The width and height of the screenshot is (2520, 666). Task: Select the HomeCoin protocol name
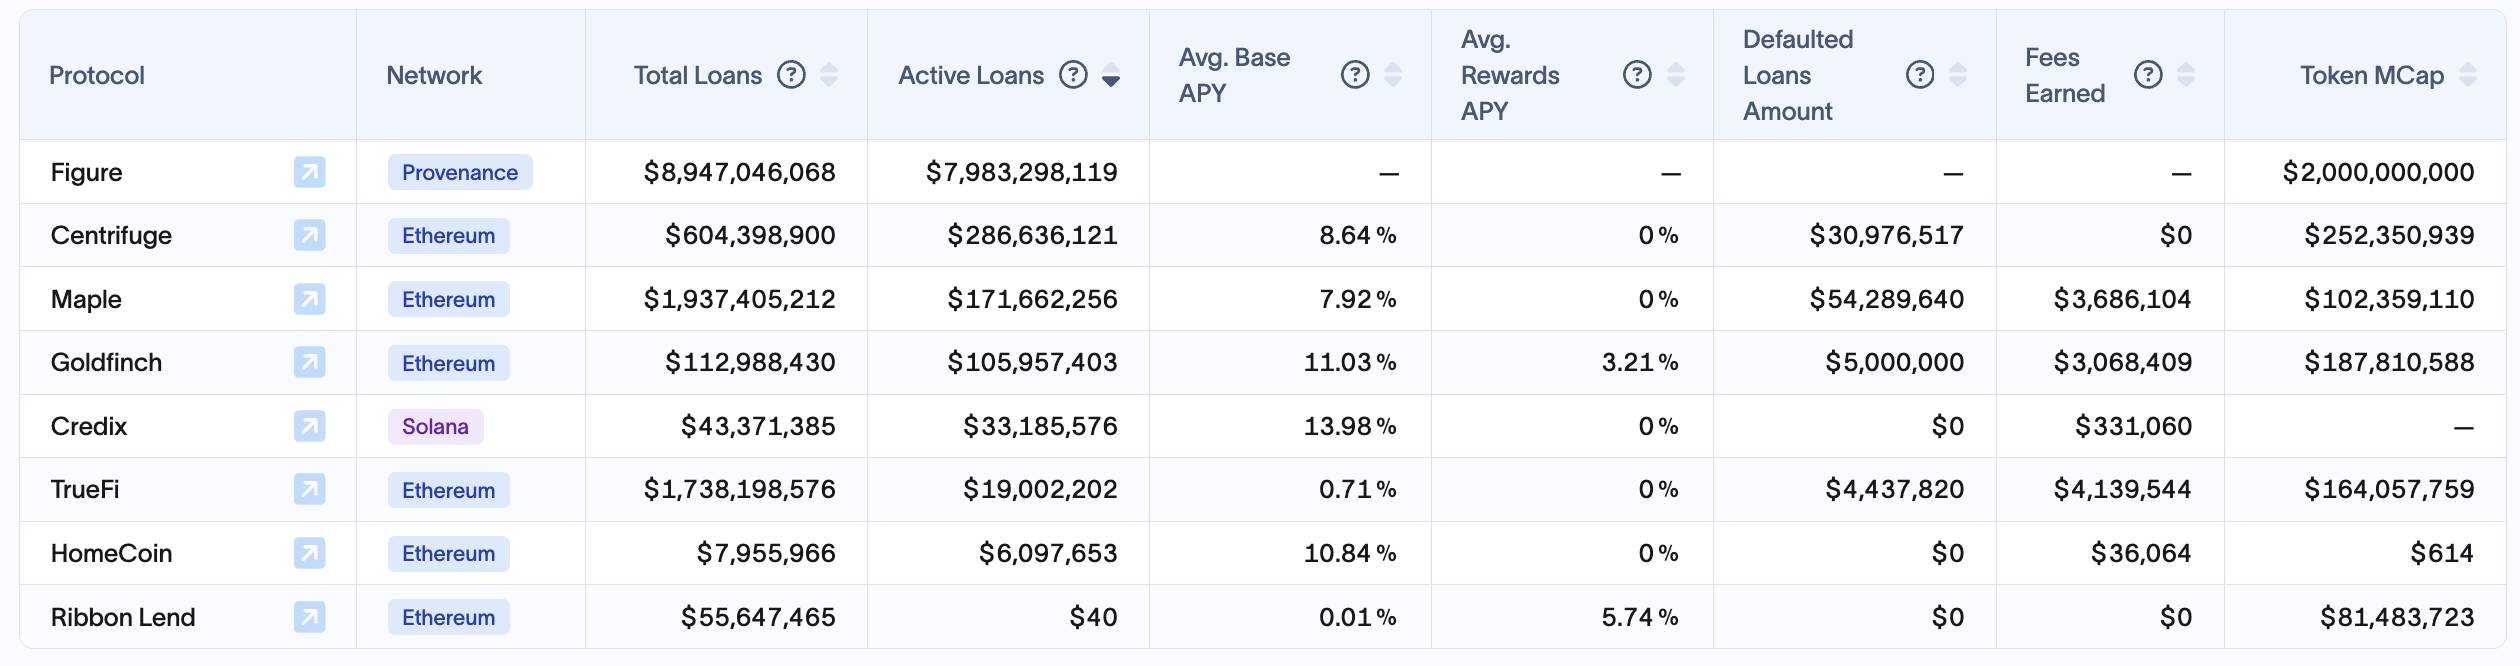point(111,553)
